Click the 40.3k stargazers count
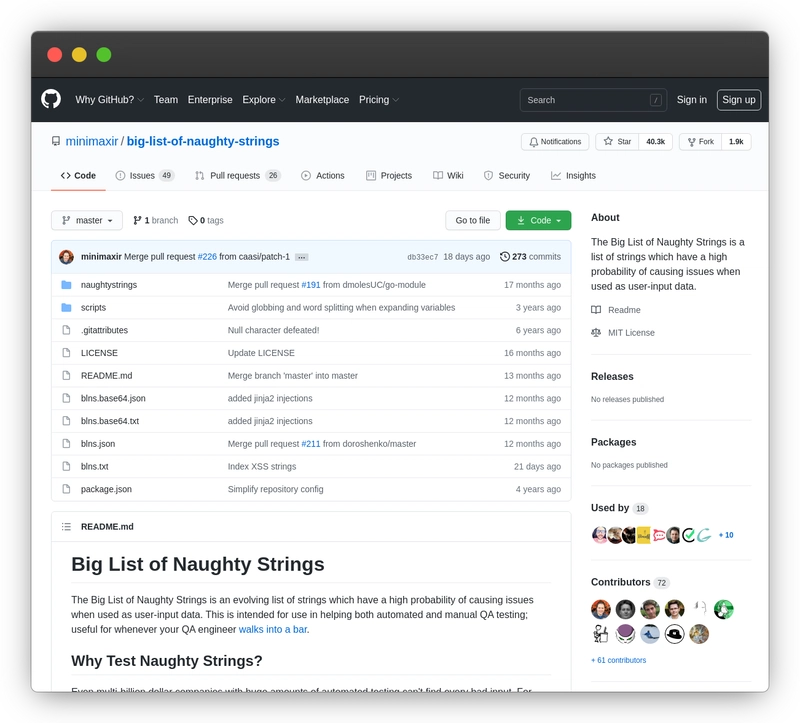This screenshot has width=800, height=723. [x=656, y=142]
